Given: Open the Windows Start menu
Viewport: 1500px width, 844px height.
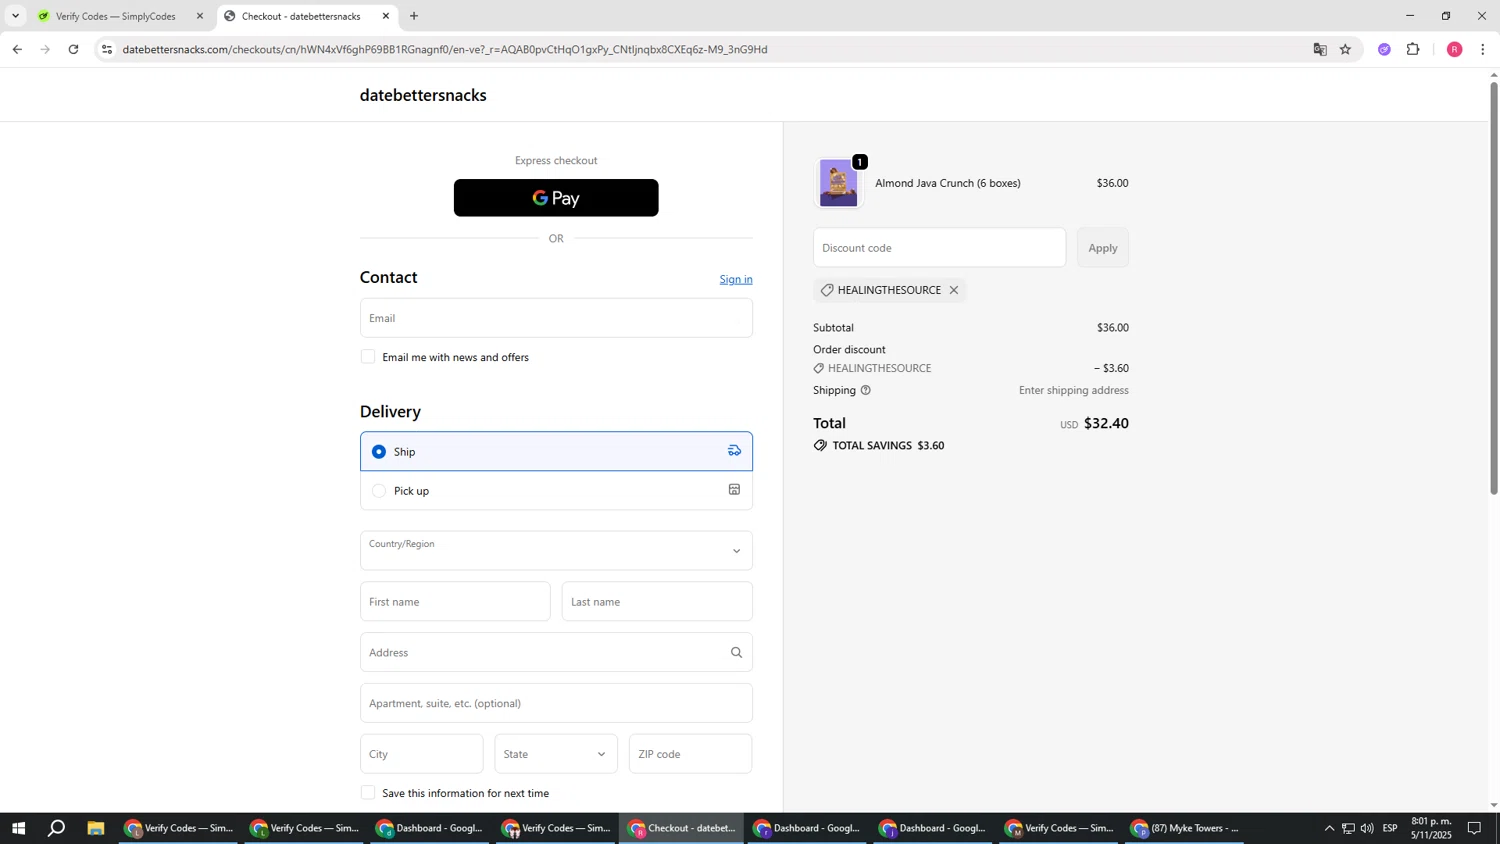Looking at the screenshot, I should [18, 828].
